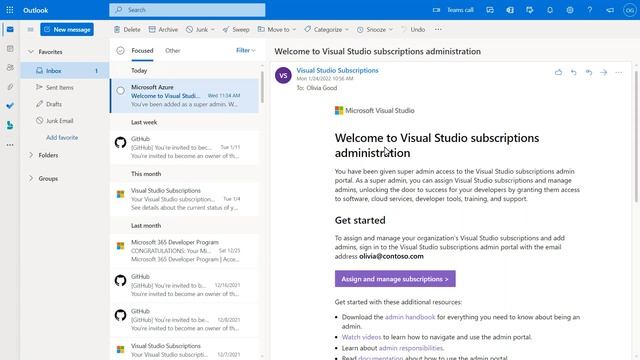Open Snooze dropdown
Screen dimensions: 640x360
coord(375,29)
